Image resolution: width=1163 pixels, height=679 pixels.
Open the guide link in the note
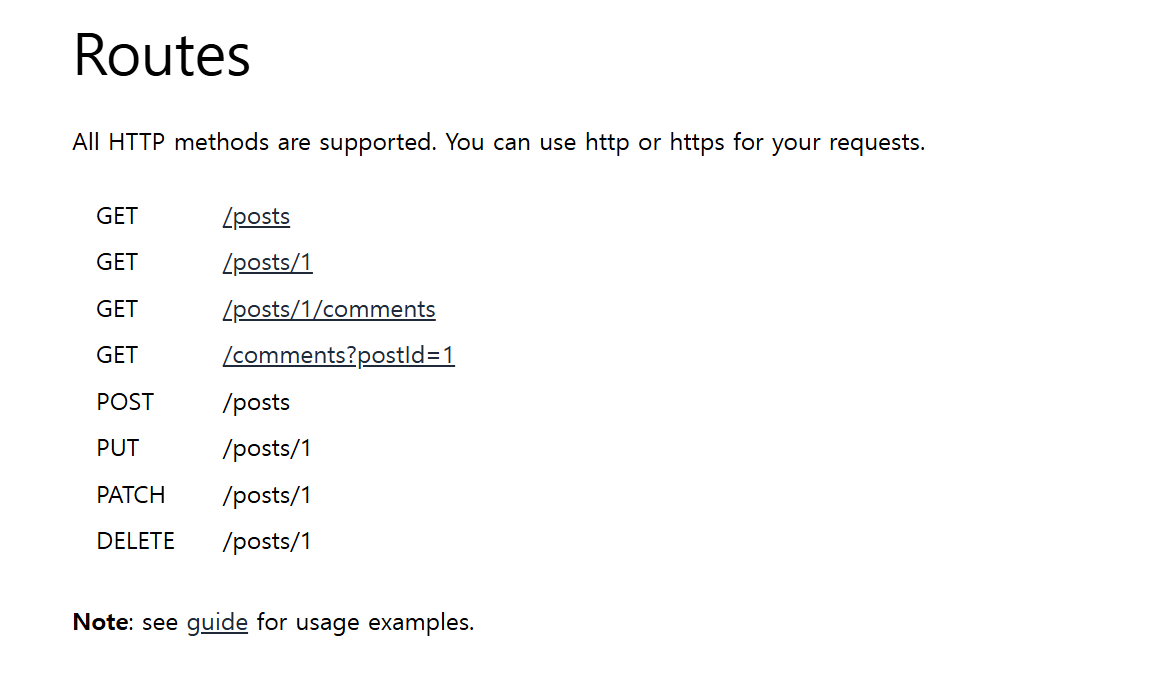pos(217,623)
